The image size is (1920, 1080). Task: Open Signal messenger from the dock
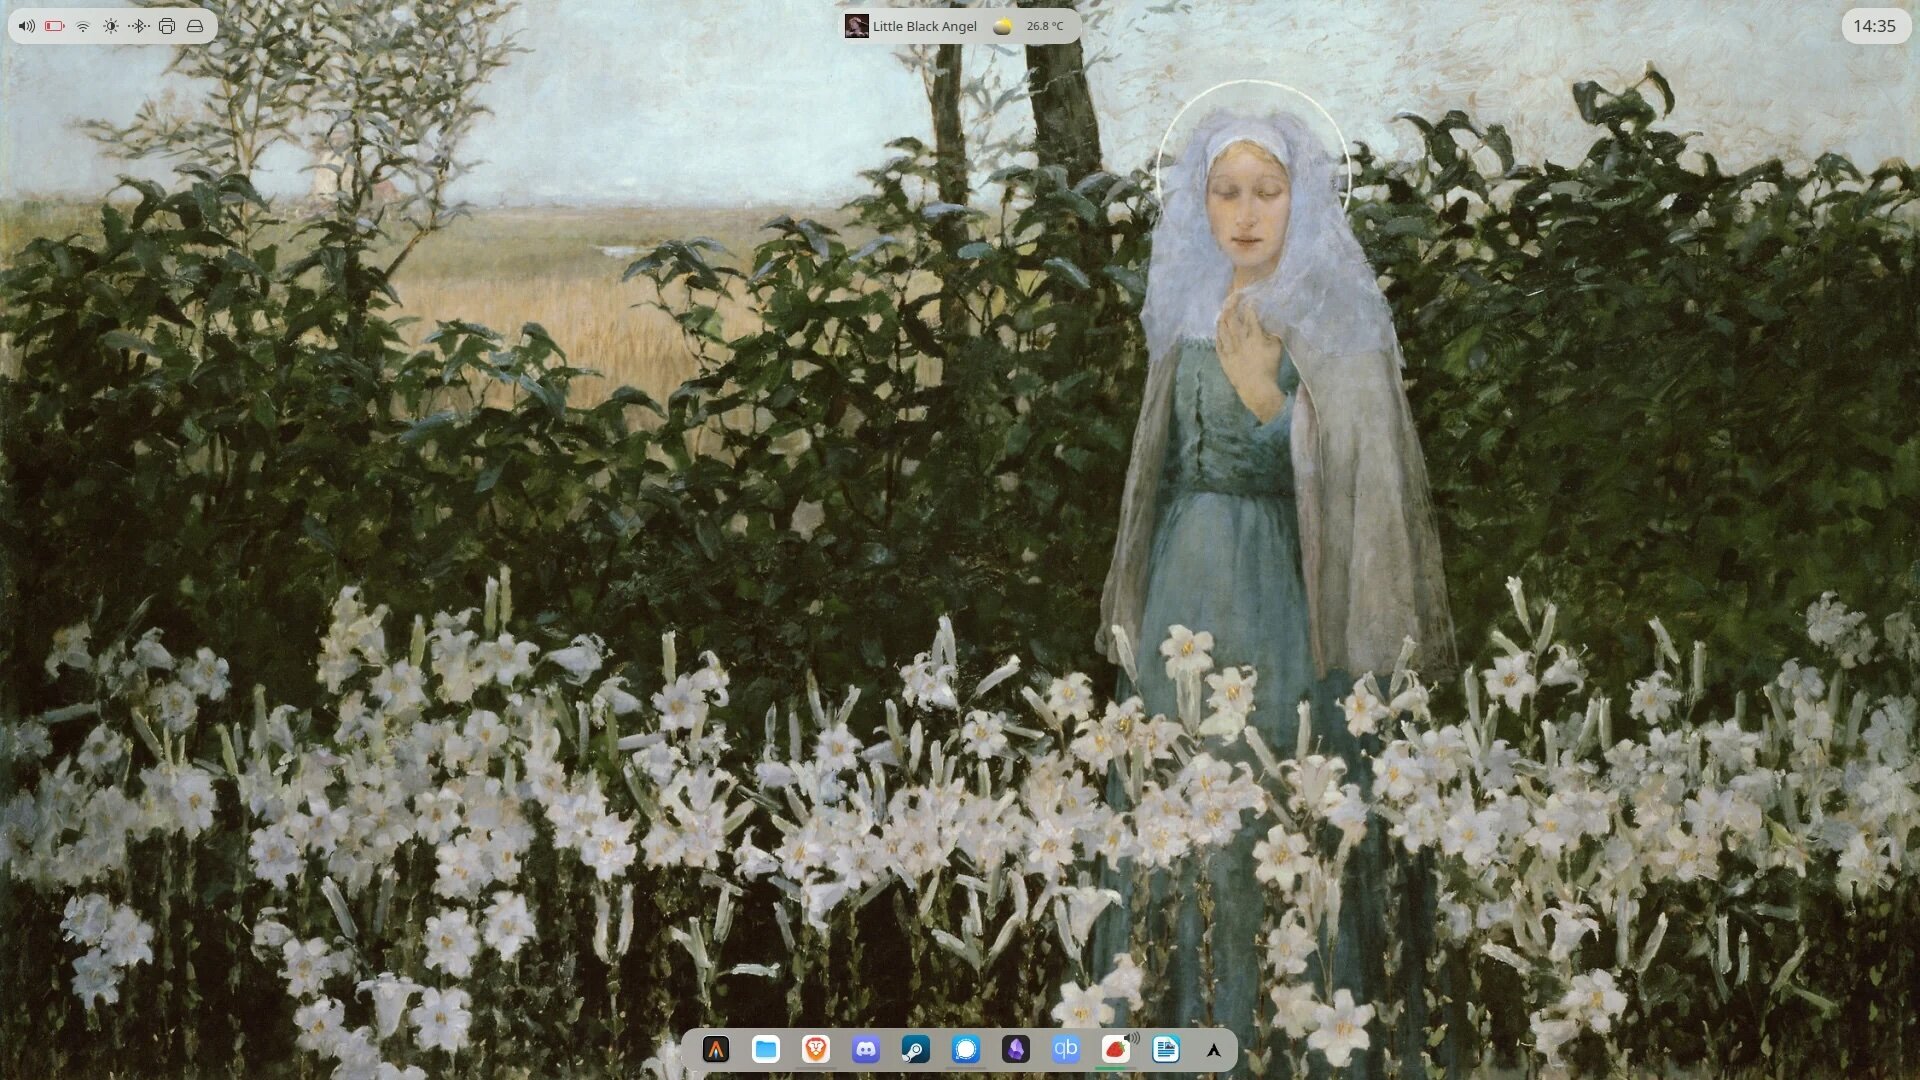point(966,1049)
